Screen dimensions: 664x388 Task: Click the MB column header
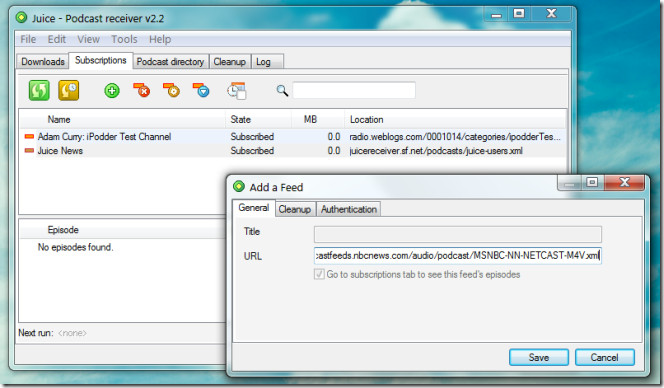click(x=318, y=119)
